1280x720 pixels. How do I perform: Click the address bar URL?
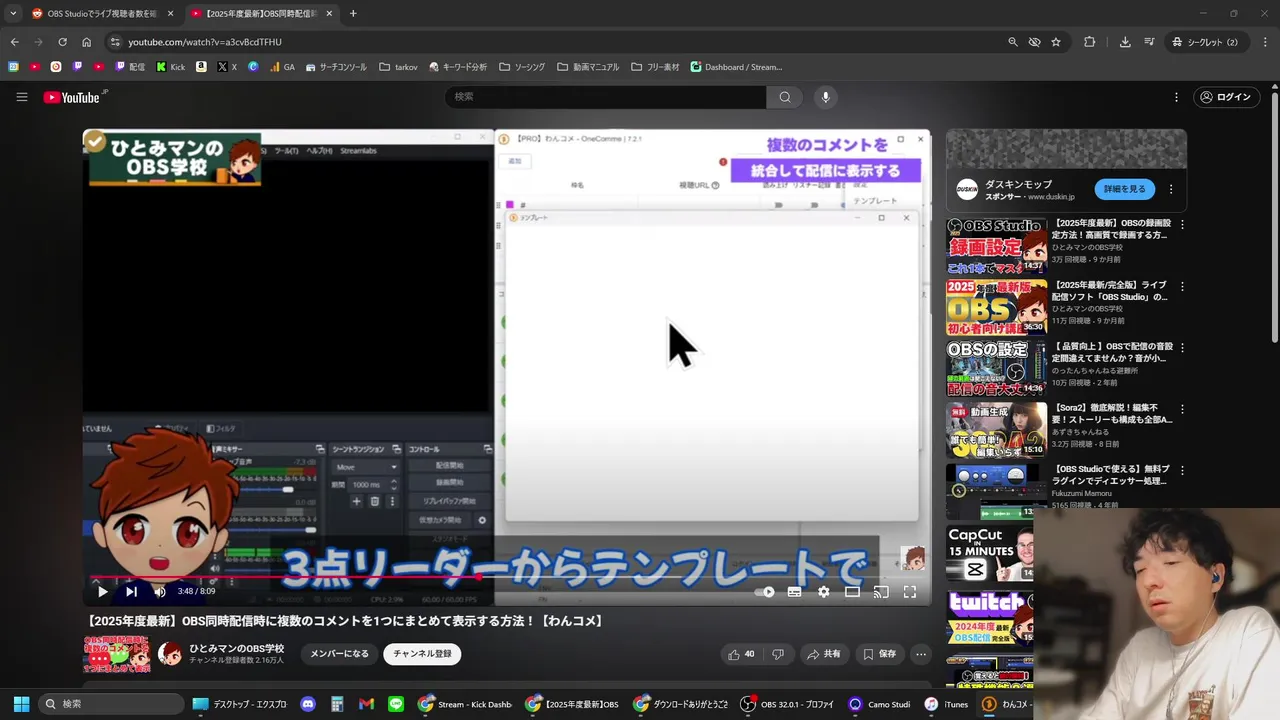click(x=205, y=42)
